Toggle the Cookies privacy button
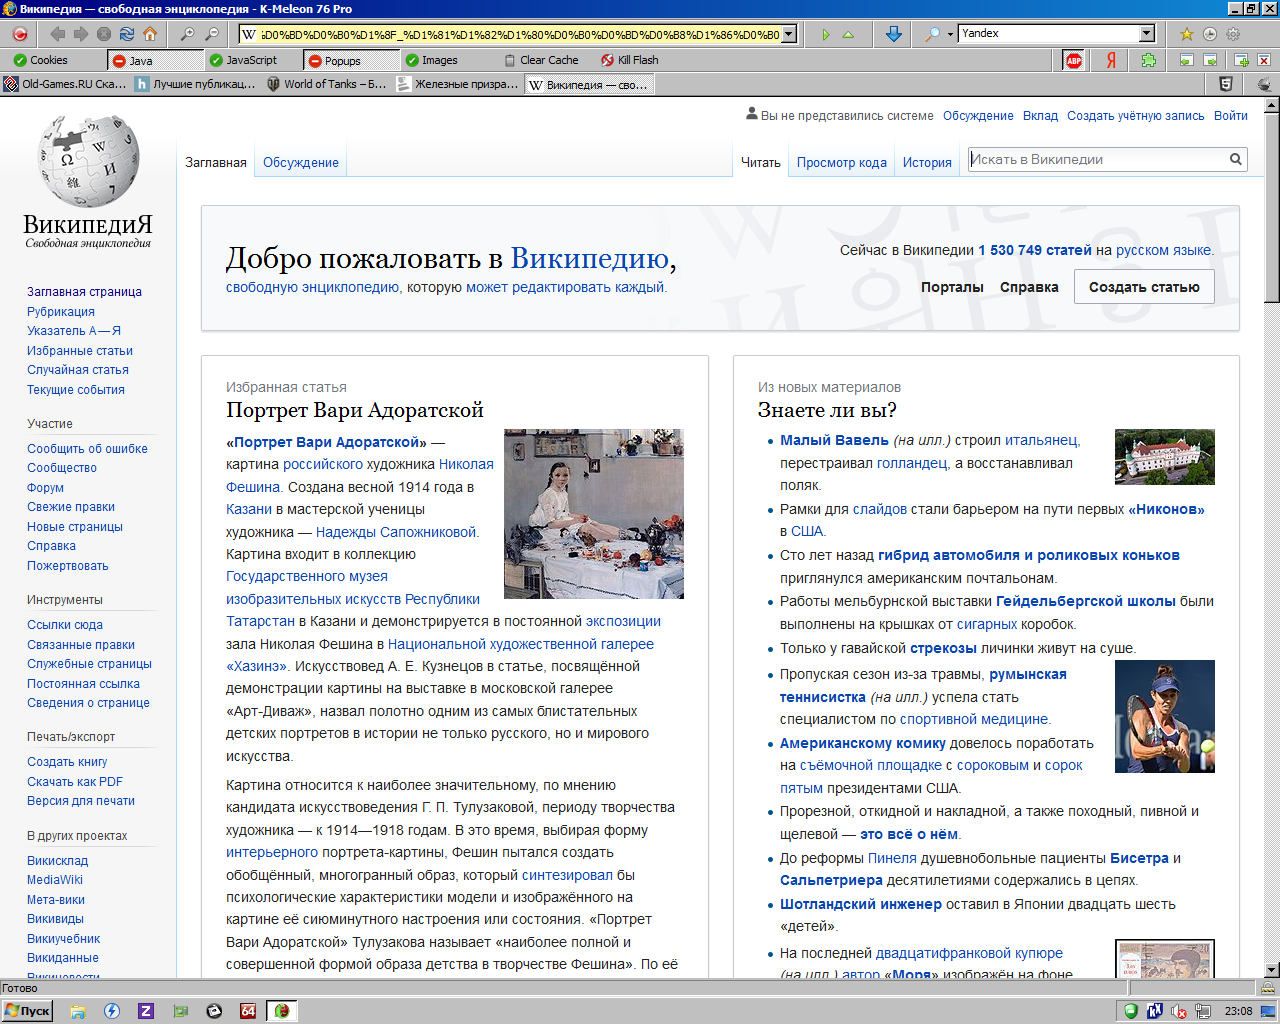Screen dimensions: 1280x1024 (x=40, y=60)
